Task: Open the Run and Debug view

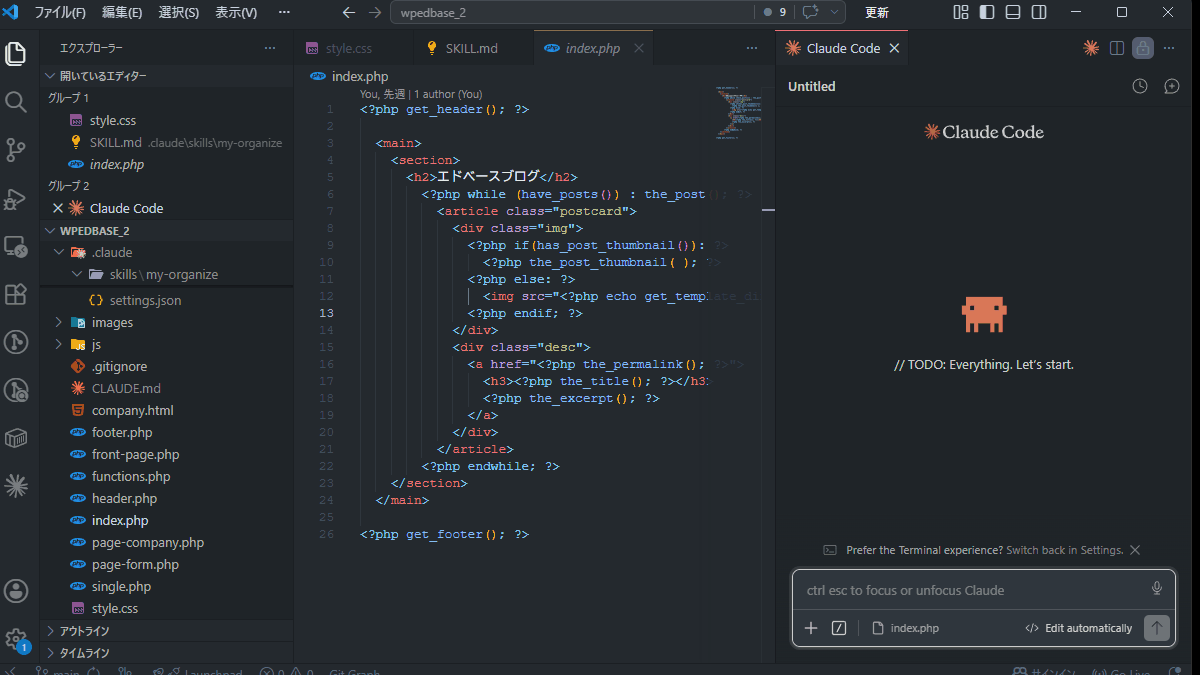Action: click(16, 198)
